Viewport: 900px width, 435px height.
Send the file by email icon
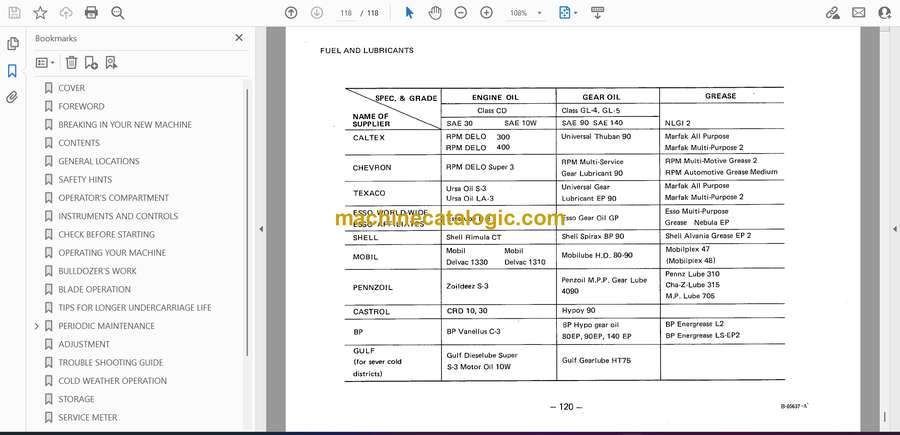pos(859,13)
